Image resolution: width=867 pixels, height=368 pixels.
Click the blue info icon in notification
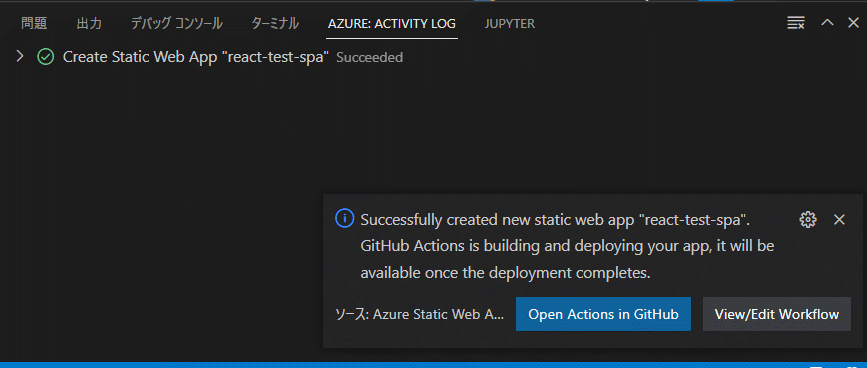coord(344,219)
